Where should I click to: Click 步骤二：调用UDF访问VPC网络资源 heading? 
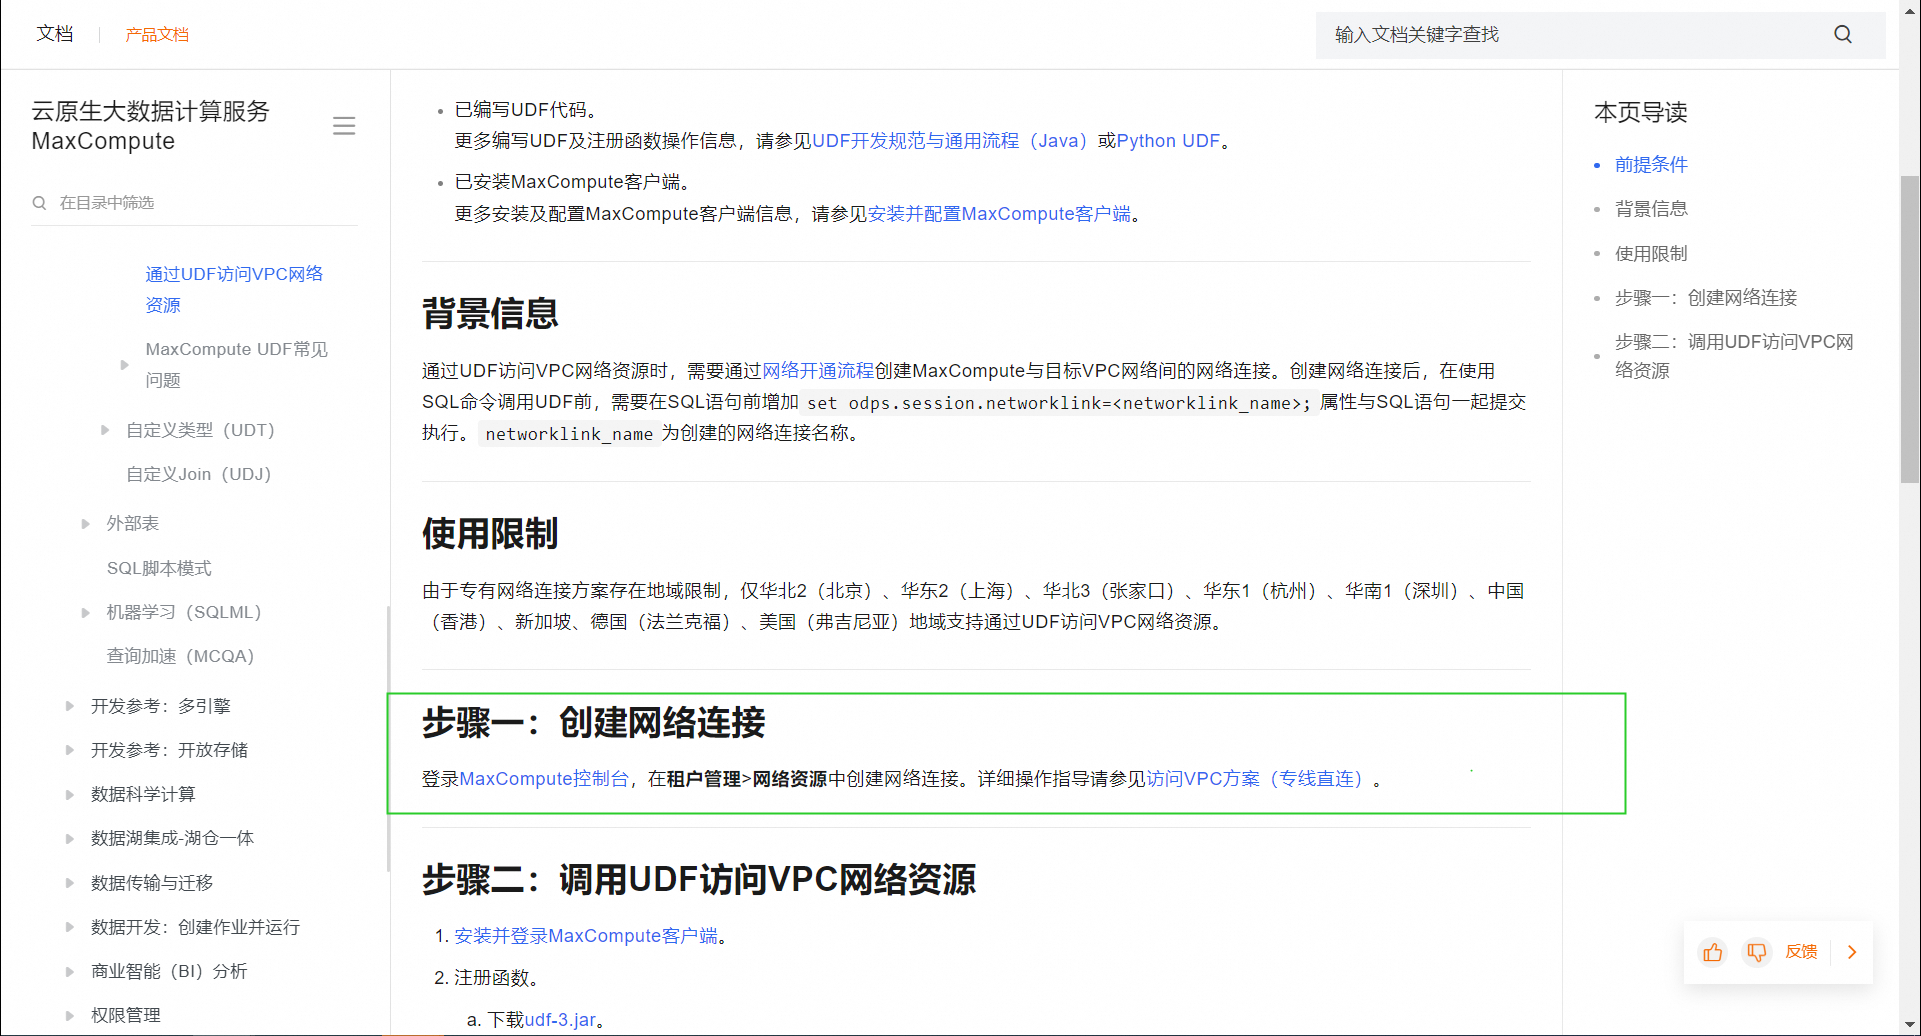699,880
